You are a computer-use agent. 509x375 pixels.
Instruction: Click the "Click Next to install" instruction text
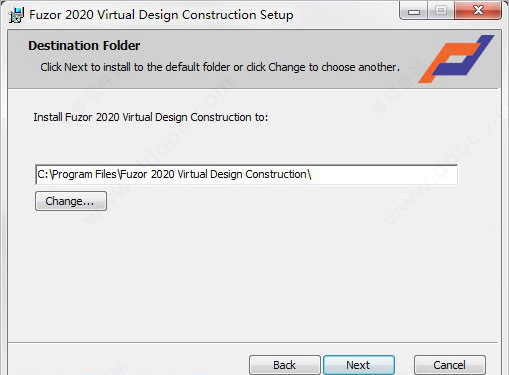click(220, 67)
